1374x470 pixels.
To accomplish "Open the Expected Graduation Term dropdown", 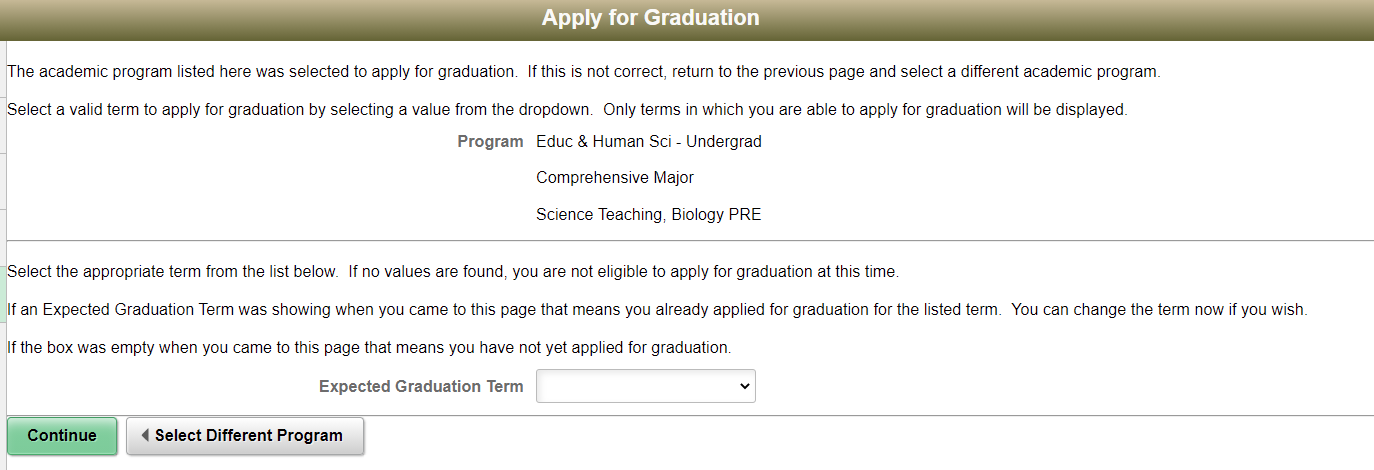I will 645,386.
